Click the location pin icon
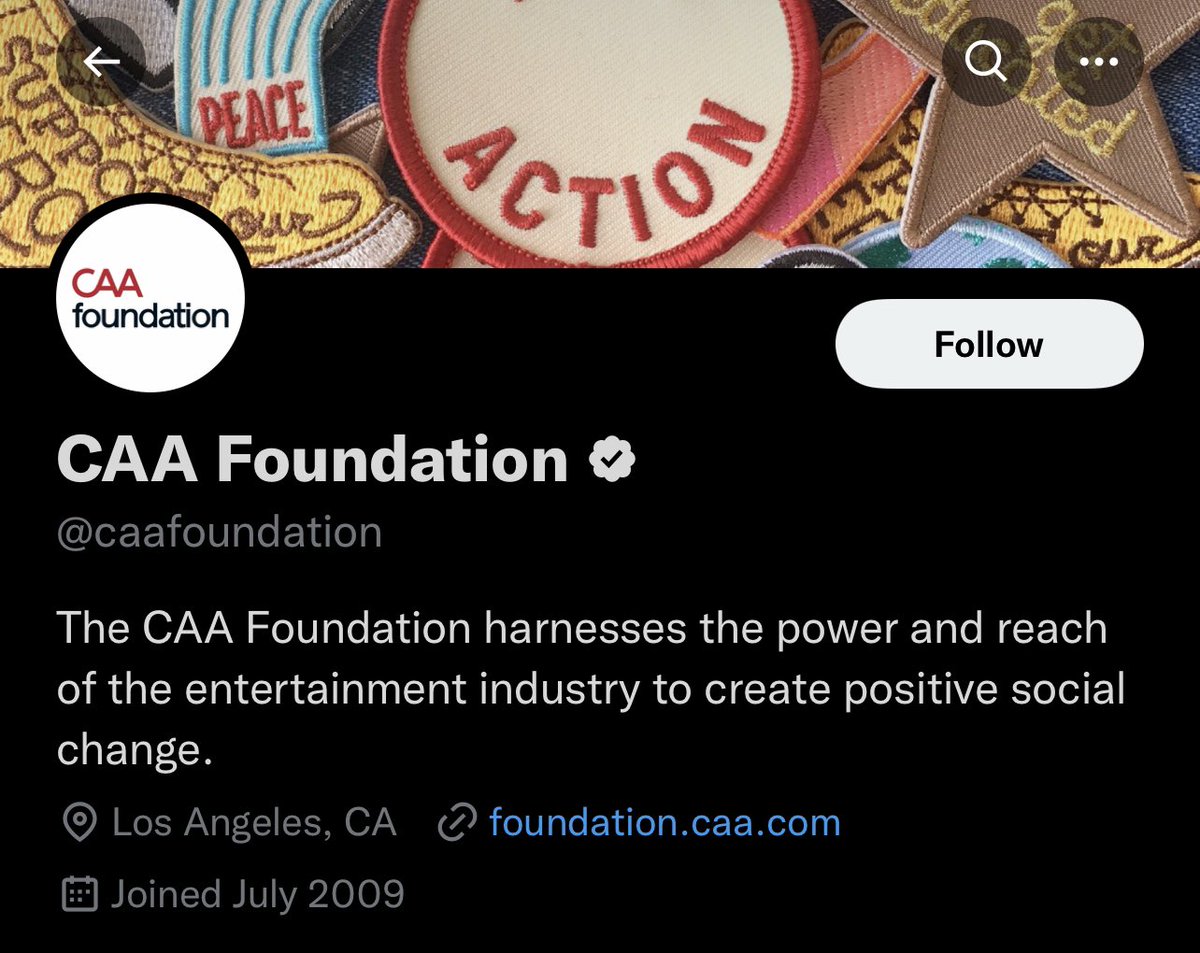1200x953 pixels. pos(79,823)
